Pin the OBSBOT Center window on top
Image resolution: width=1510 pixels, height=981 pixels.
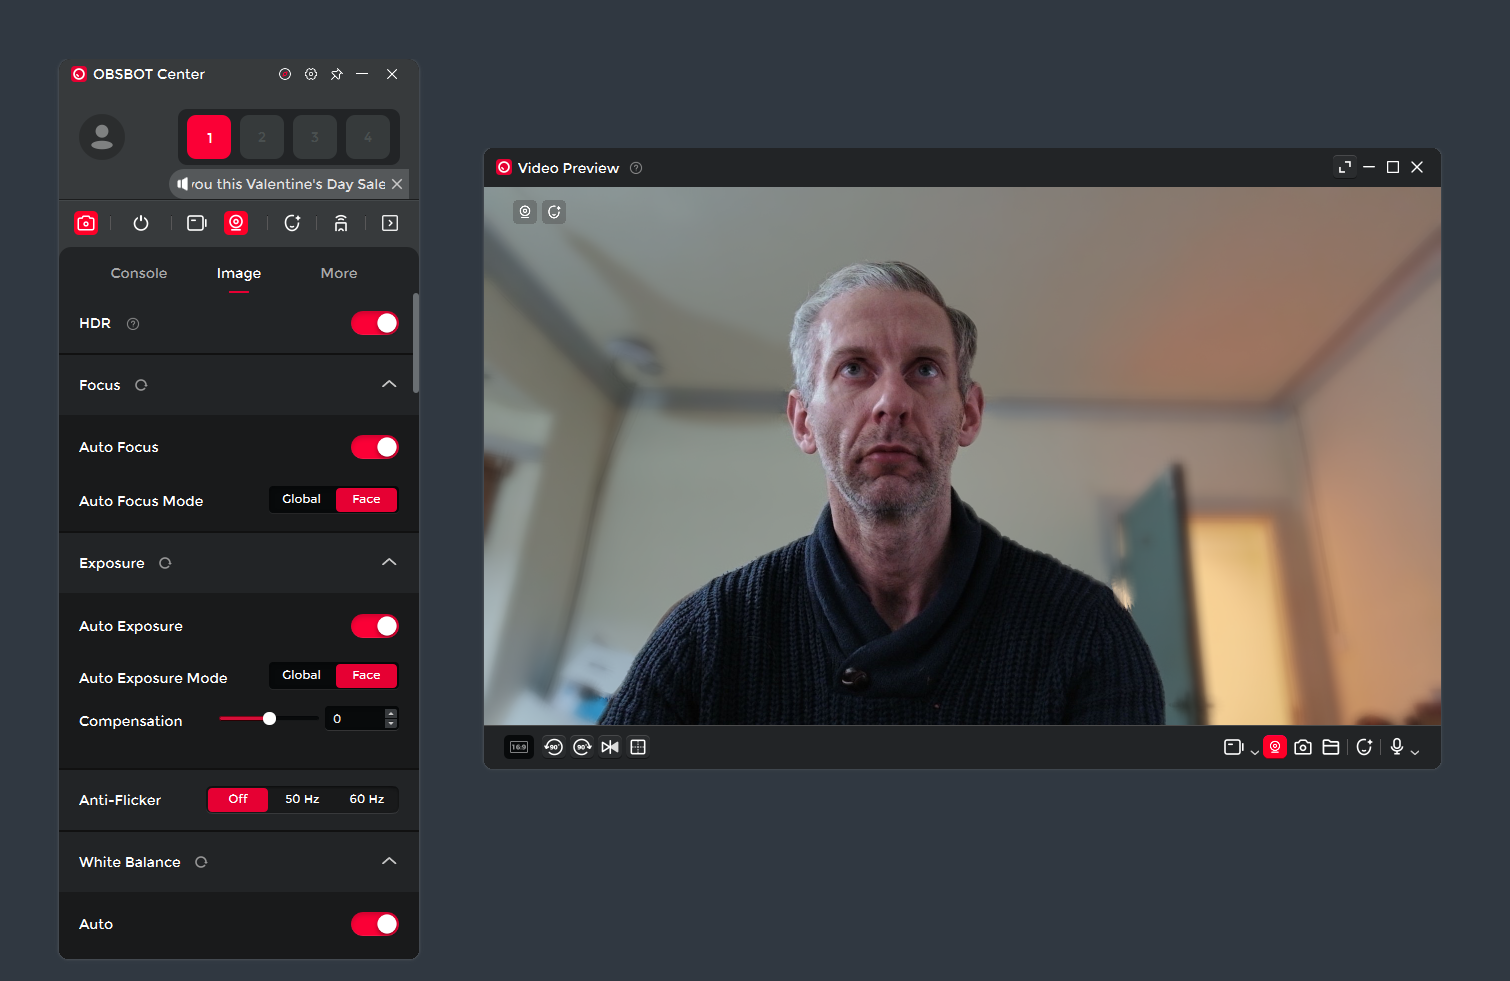tap(337, 74)
